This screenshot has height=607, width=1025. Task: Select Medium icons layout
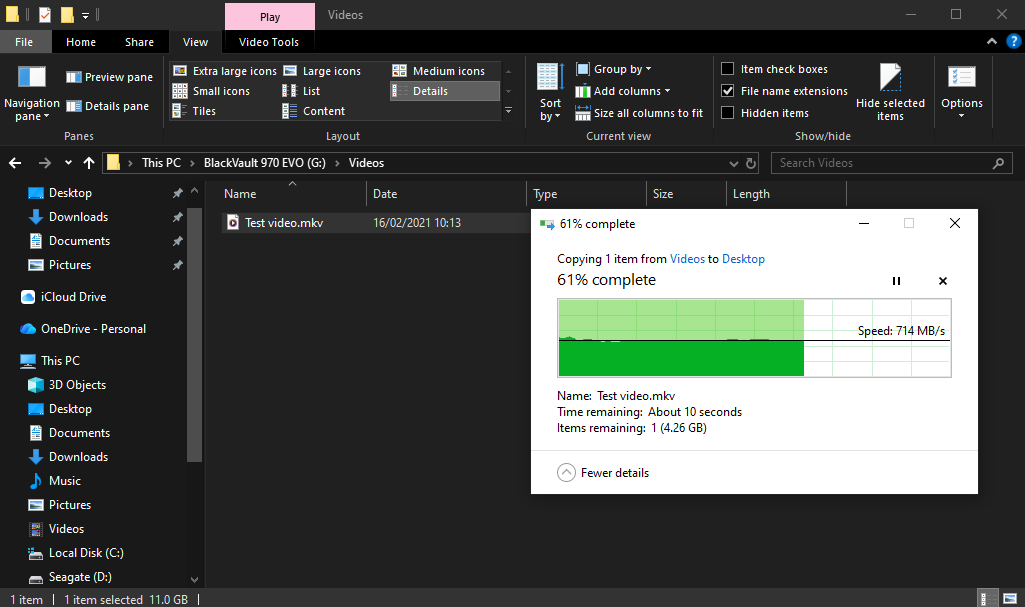pos(439,71)
